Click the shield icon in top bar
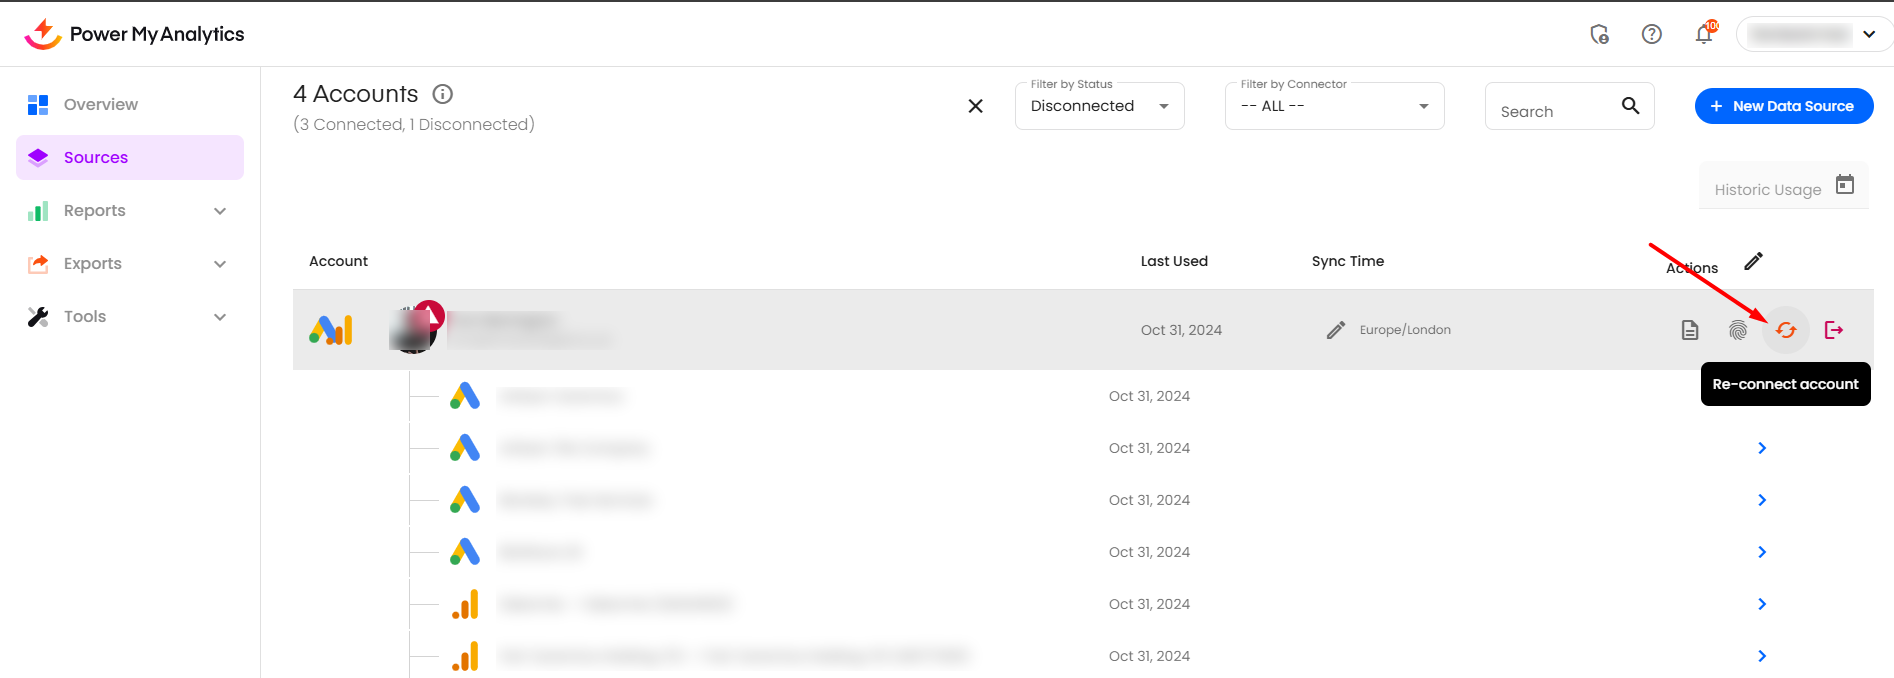The image size is (1894, 678). pos(1599,34)
